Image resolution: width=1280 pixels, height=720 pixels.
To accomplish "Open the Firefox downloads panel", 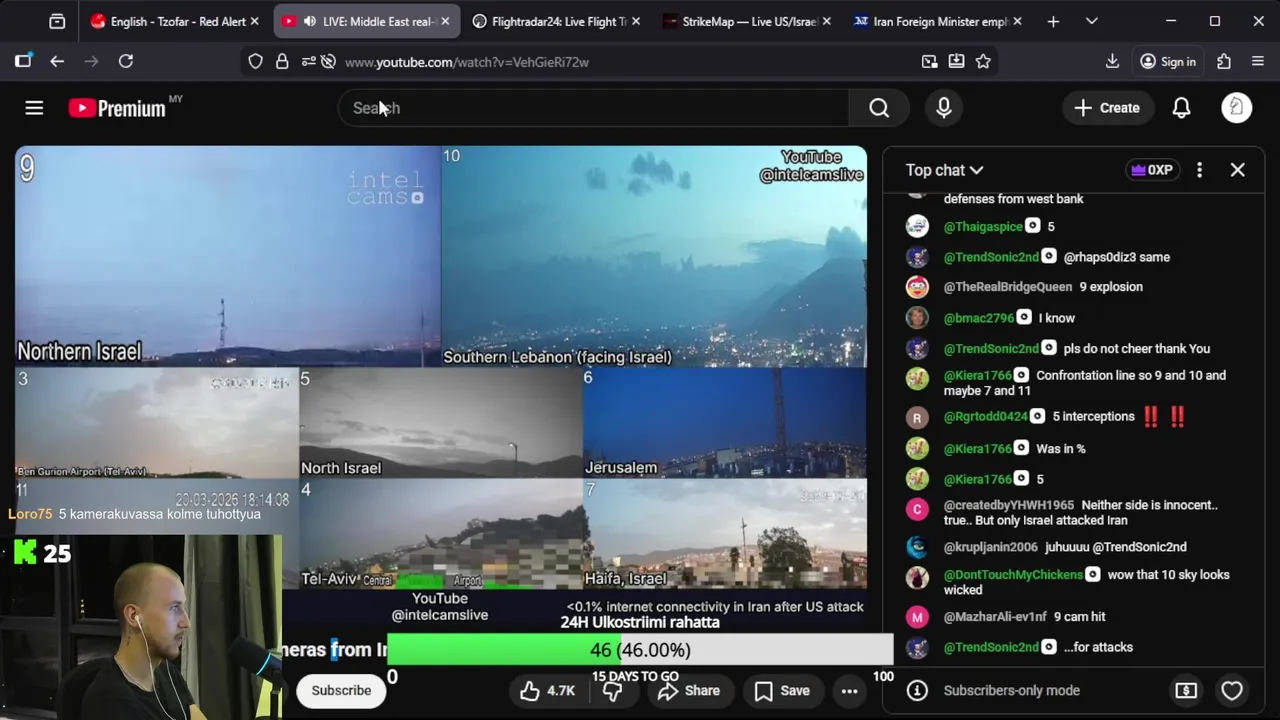I will (1112, 61).
